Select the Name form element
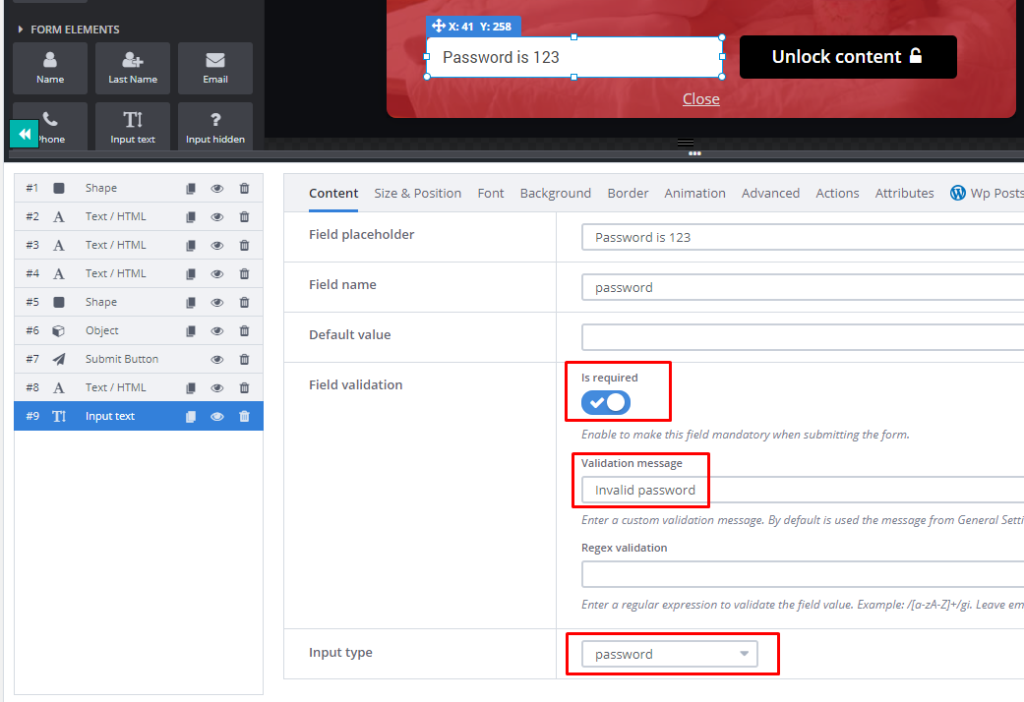The height and width of the screenshot is (702, 1024). tap(49, 67)
